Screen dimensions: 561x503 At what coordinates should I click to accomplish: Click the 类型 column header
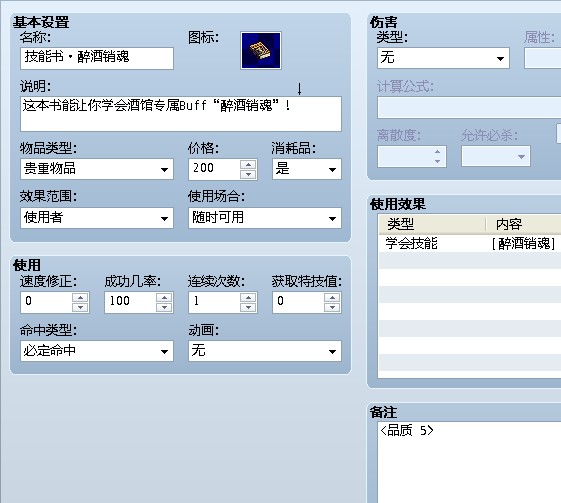coord(432,224)
